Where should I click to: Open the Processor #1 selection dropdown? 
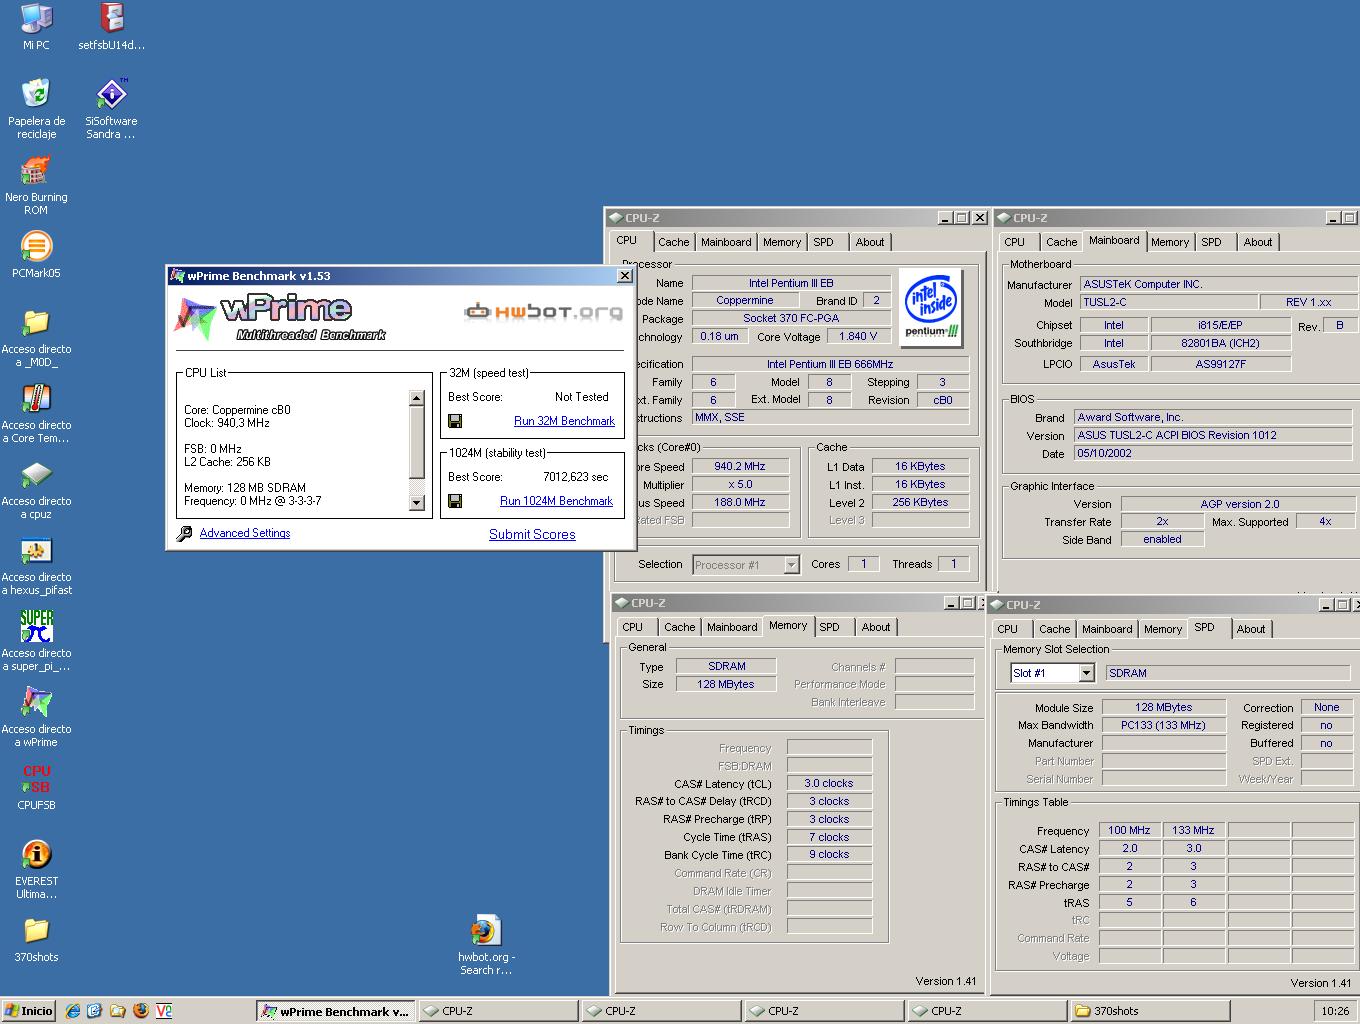click(x=791, y=565)
